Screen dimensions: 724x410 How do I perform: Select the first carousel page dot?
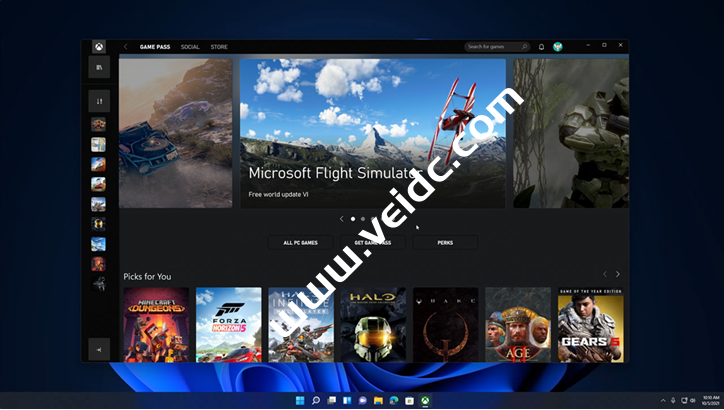pyautogui.click(x=353, y=219)
